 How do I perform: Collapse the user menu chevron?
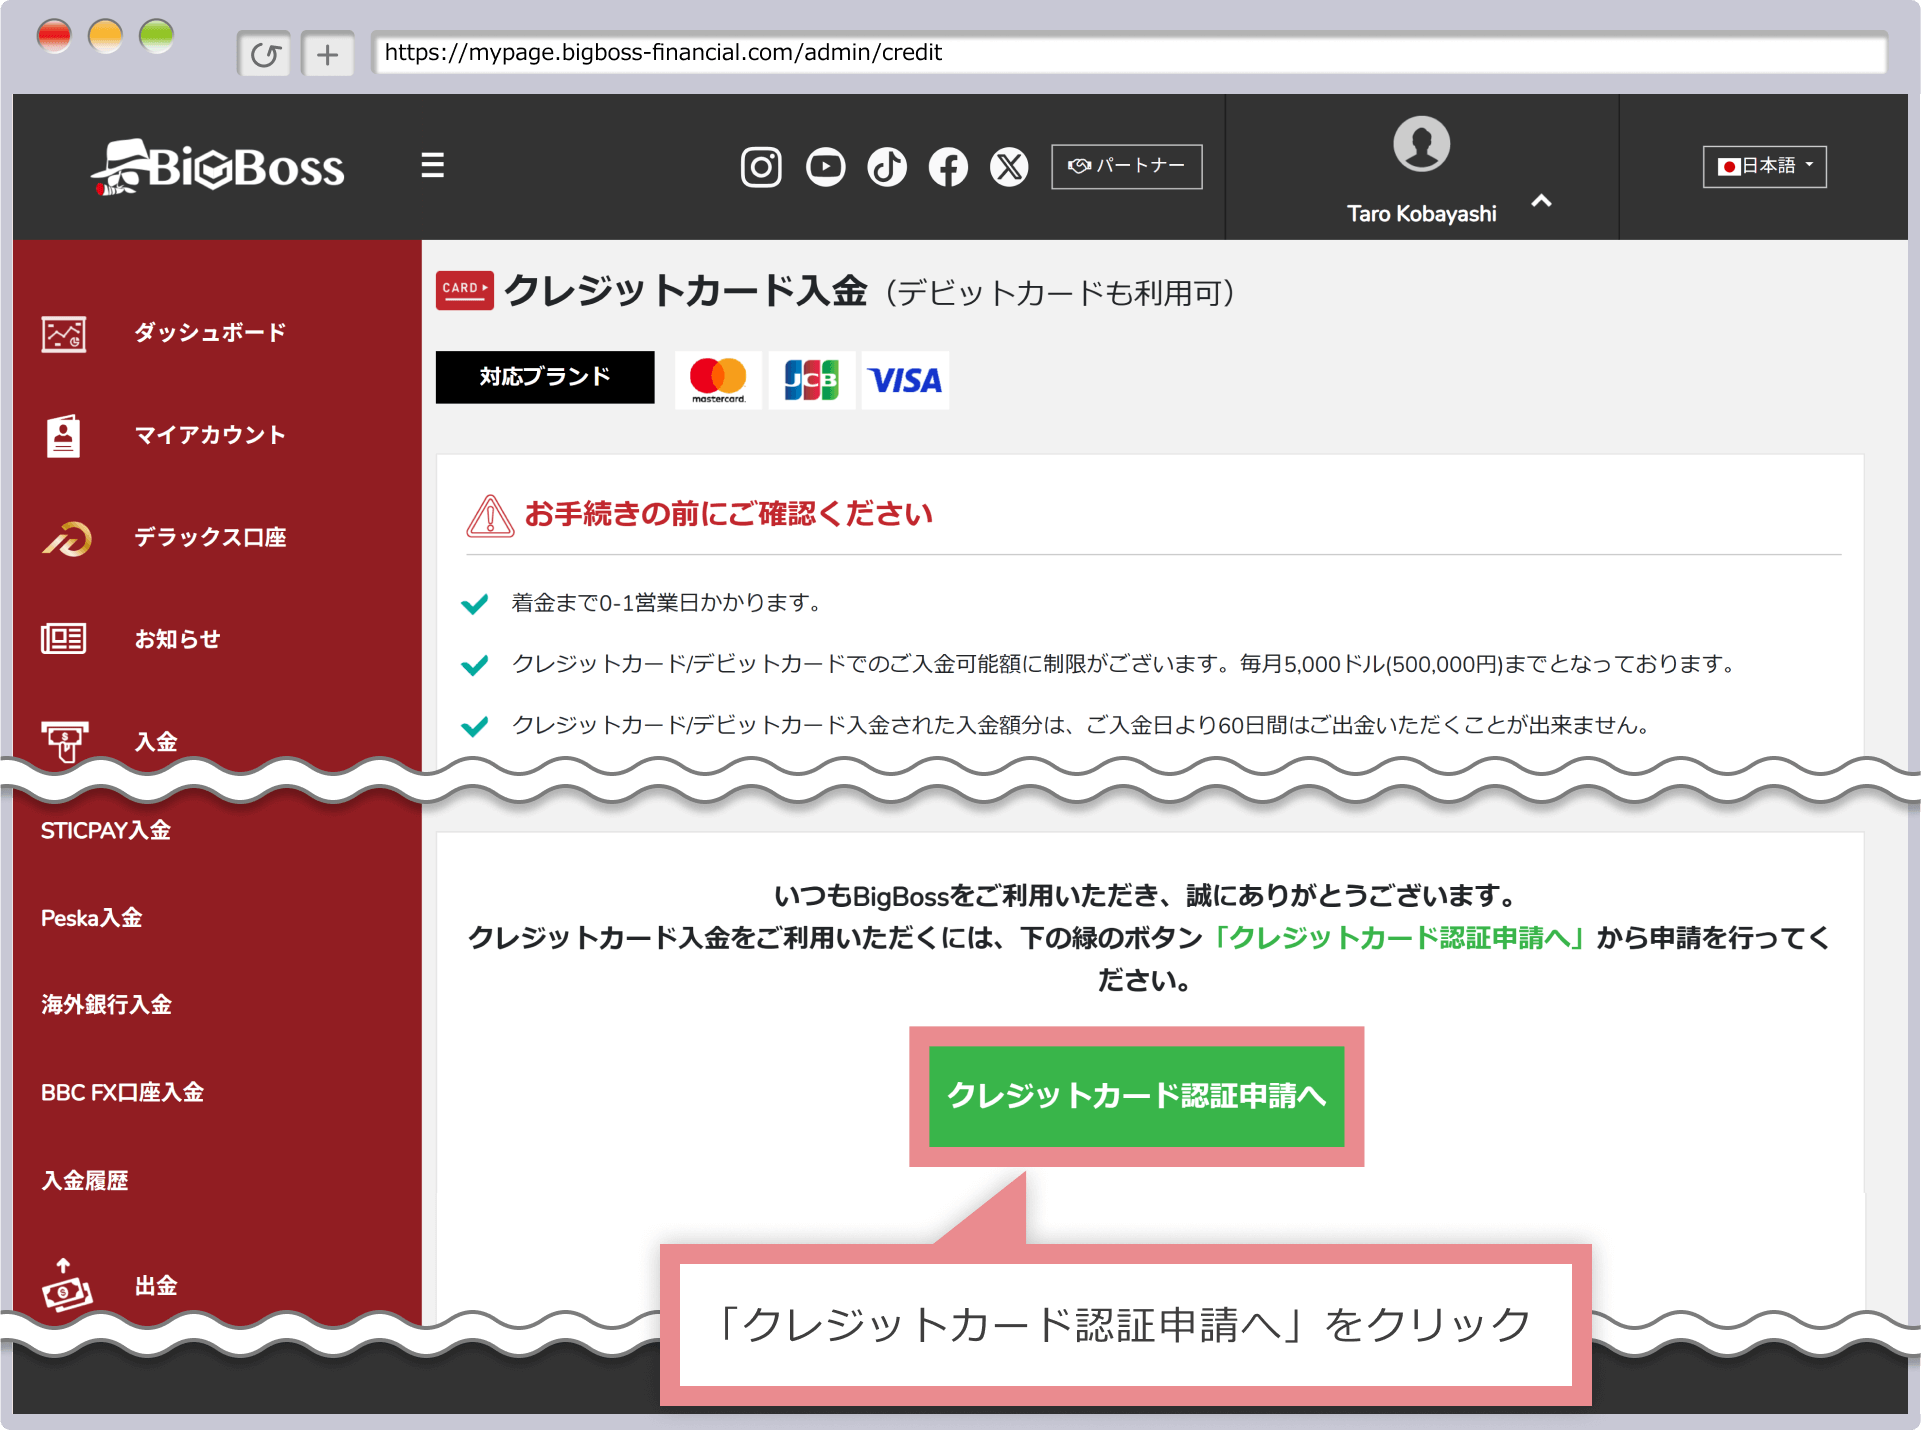(x=1541, y=201)
